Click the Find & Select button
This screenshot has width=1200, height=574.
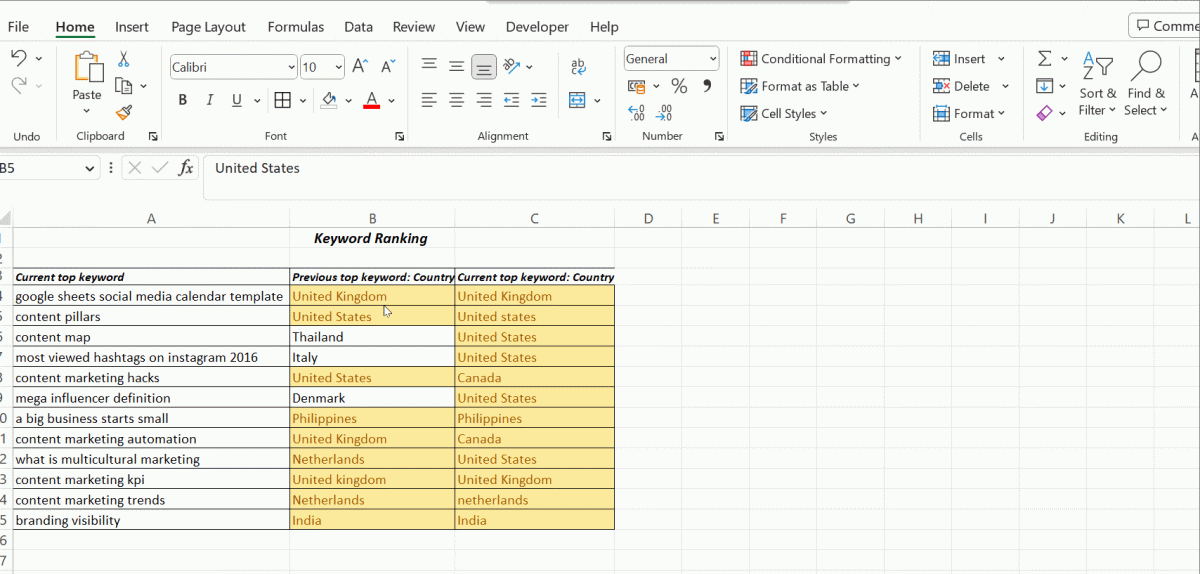[1146, 86]
